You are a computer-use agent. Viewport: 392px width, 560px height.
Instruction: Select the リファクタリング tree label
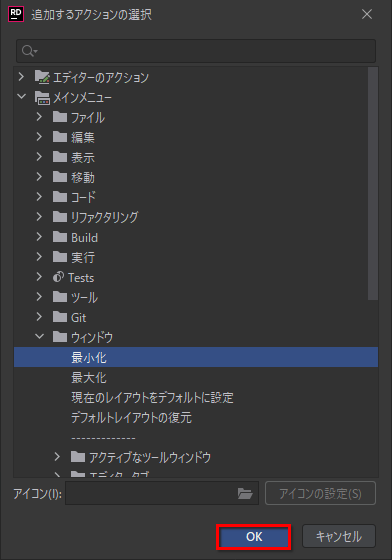click(105, 217)
